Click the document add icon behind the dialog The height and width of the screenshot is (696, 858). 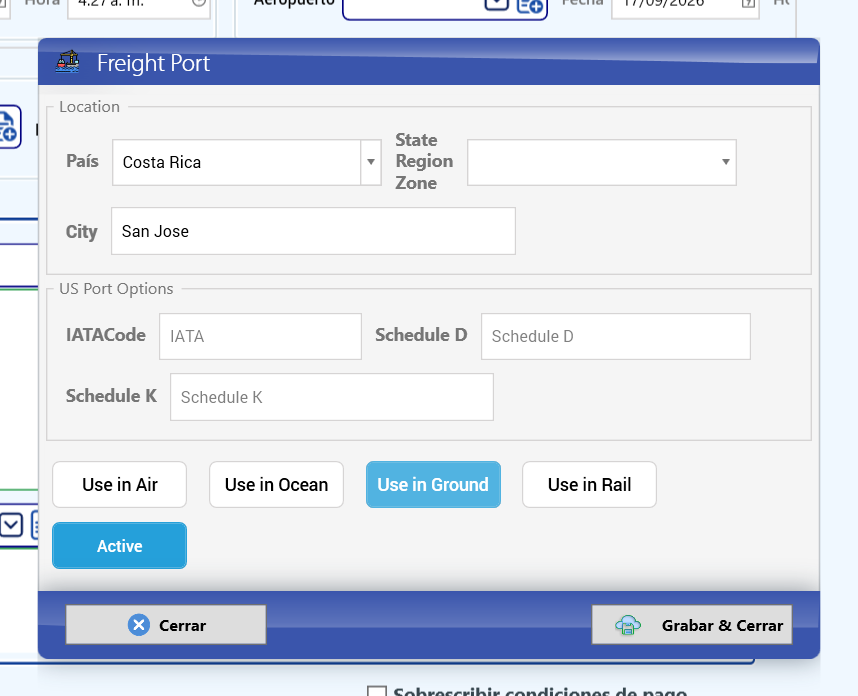click(9, 126)
